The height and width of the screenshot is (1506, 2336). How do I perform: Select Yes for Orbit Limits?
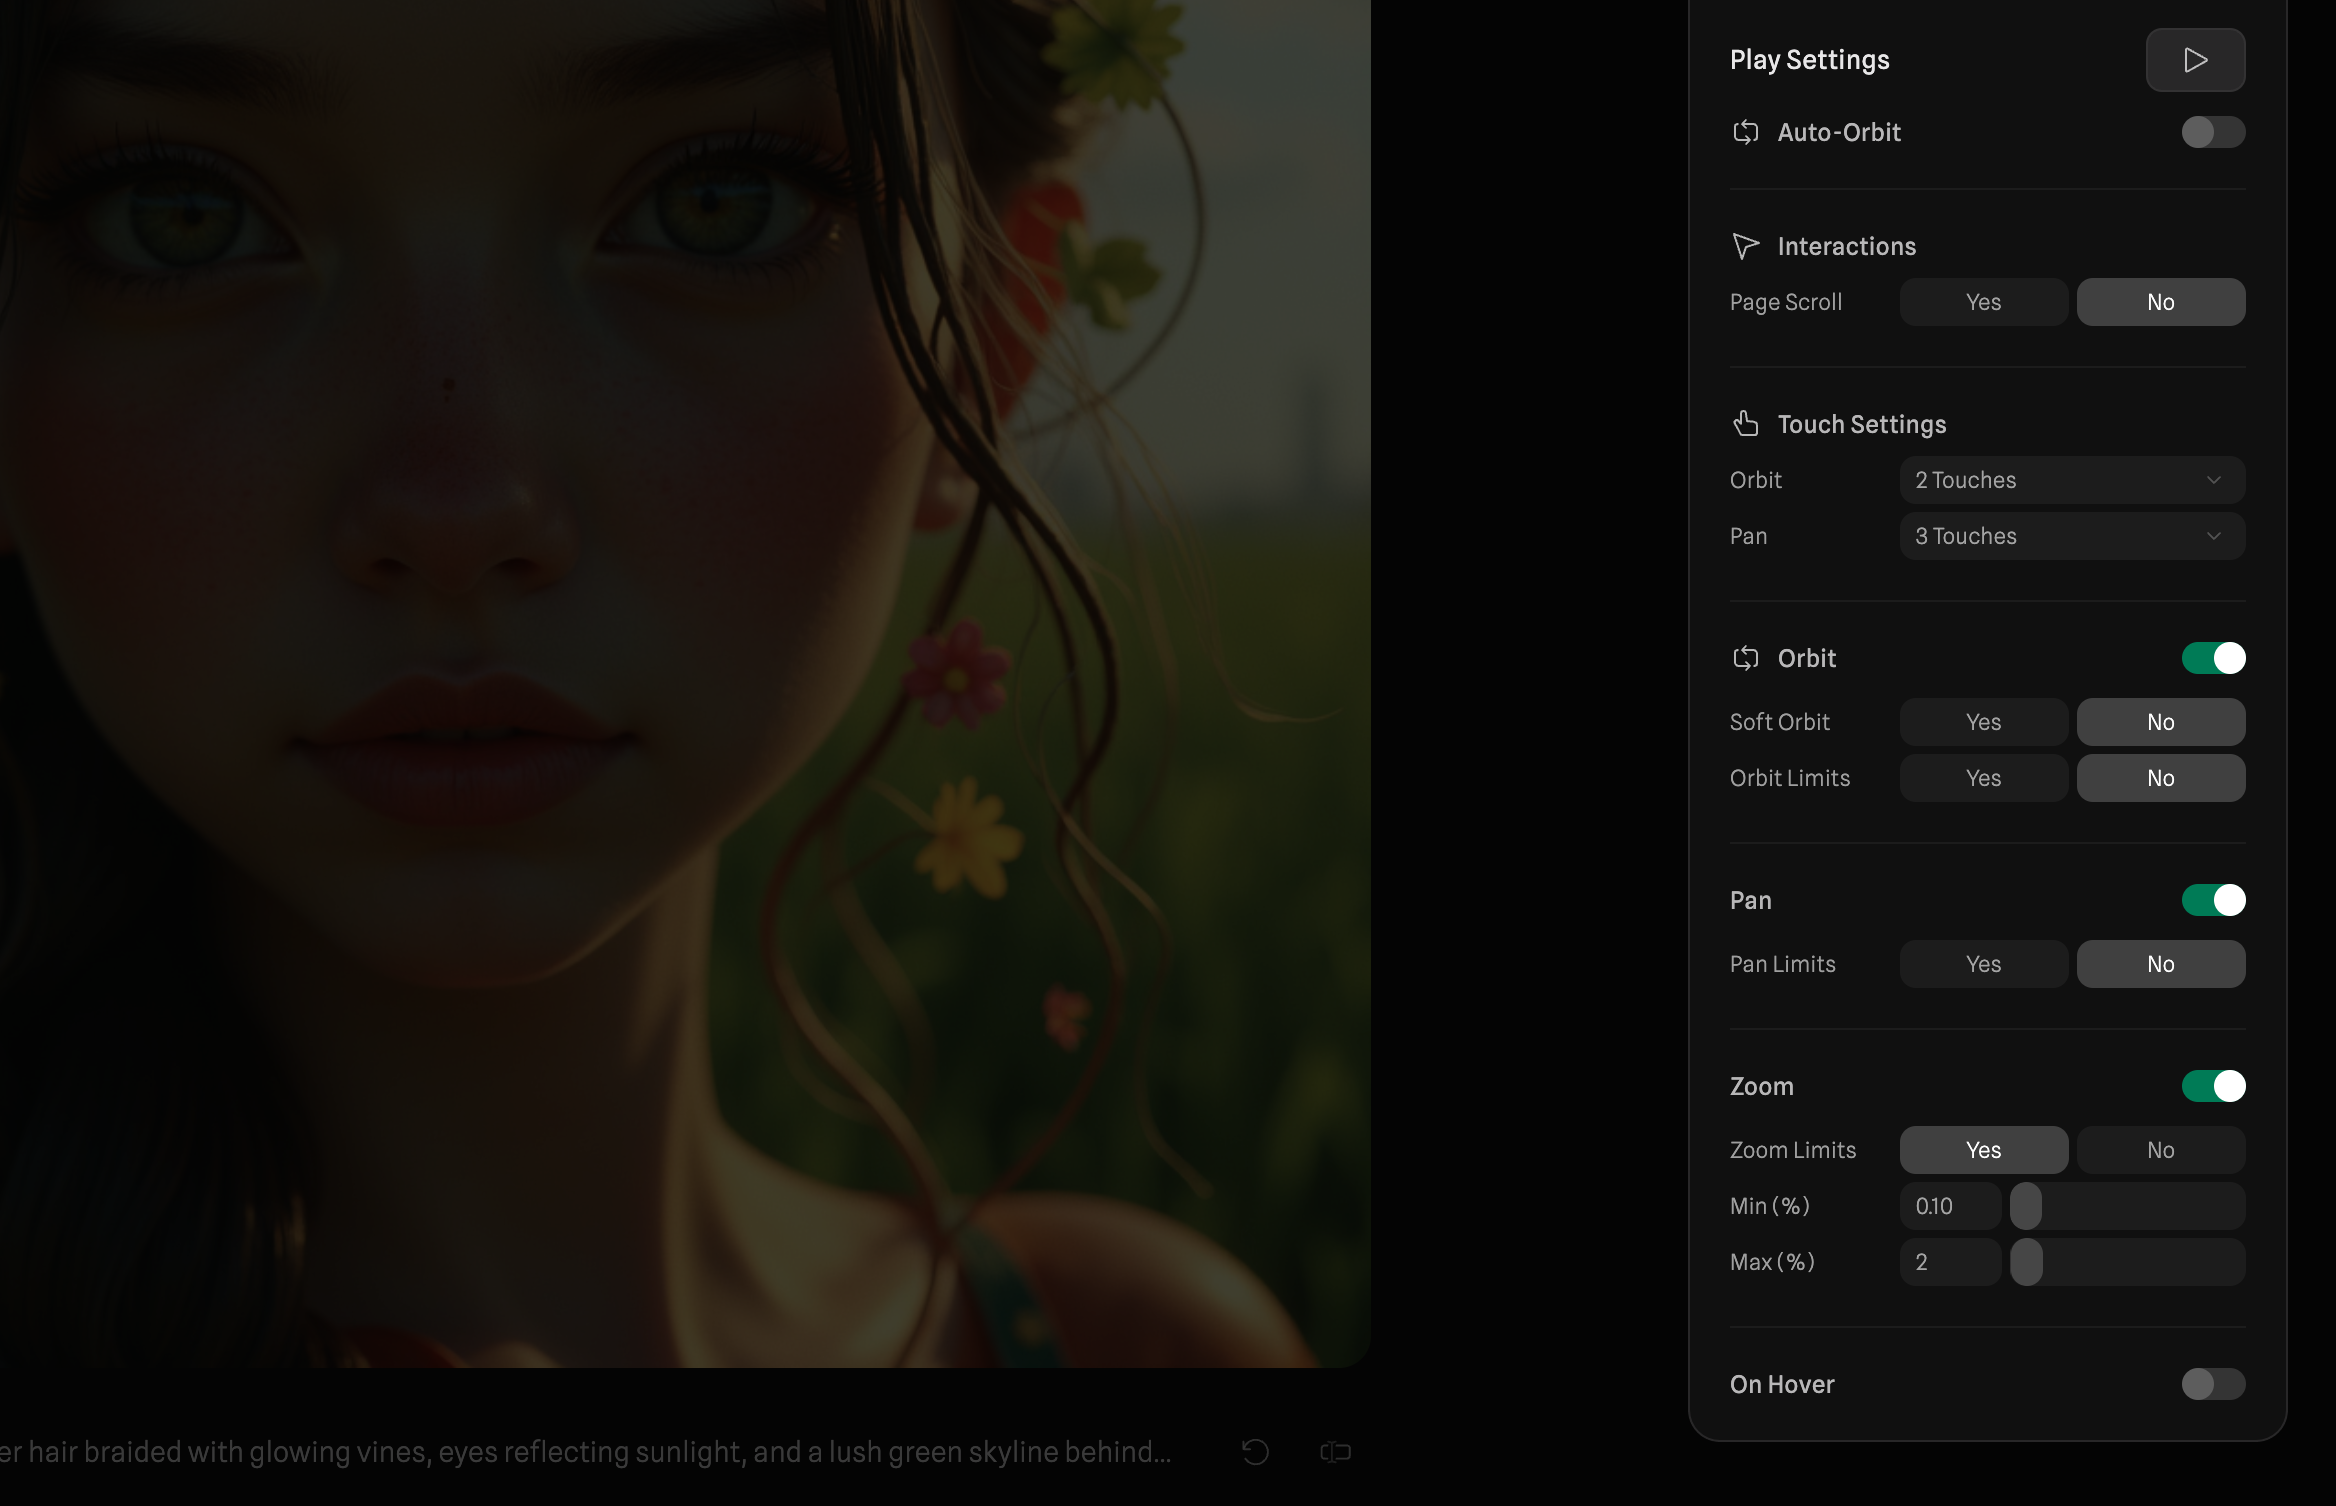point(1983,778)
